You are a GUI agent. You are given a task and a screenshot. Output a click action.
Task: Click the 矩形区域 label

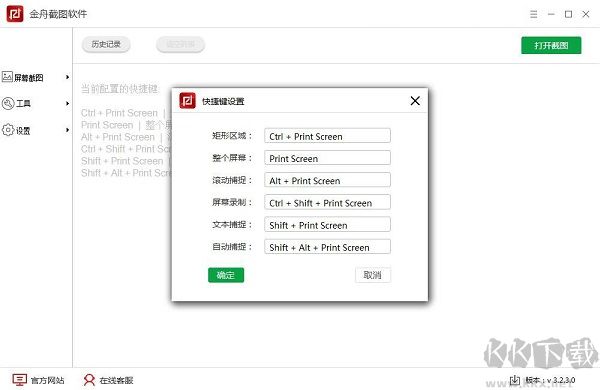tap(232, 135)
